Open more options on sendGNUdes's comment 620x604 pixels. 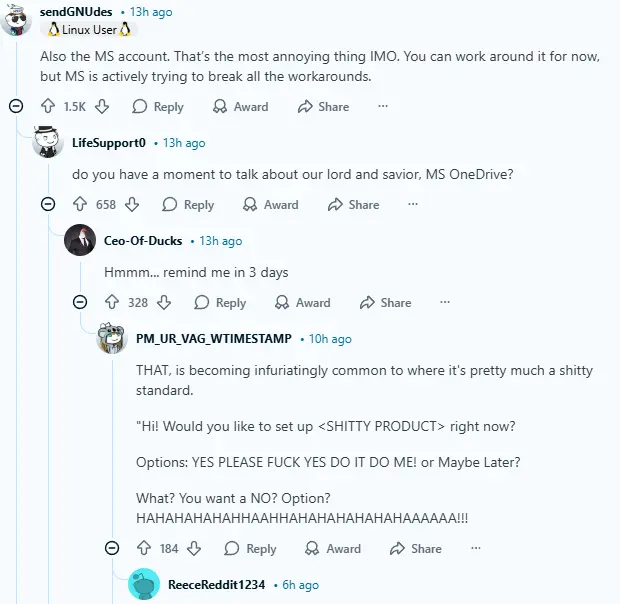(x=382, y=106)
